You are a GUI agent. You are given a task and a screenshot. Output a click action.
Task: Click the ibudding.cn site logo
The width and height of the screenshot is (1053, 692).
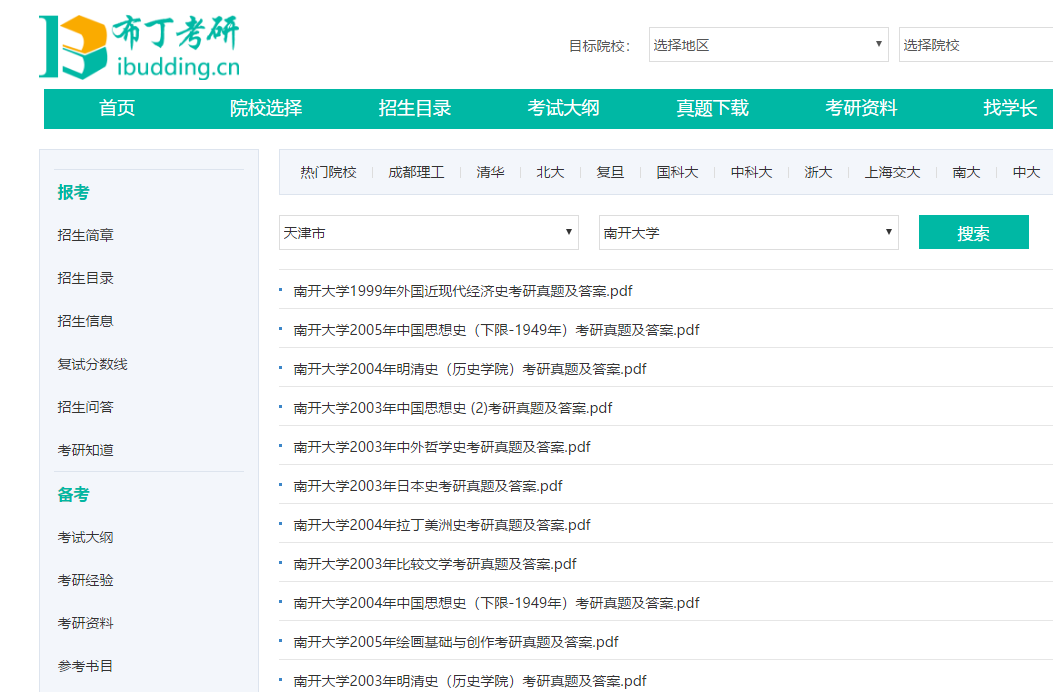(140, 47)
